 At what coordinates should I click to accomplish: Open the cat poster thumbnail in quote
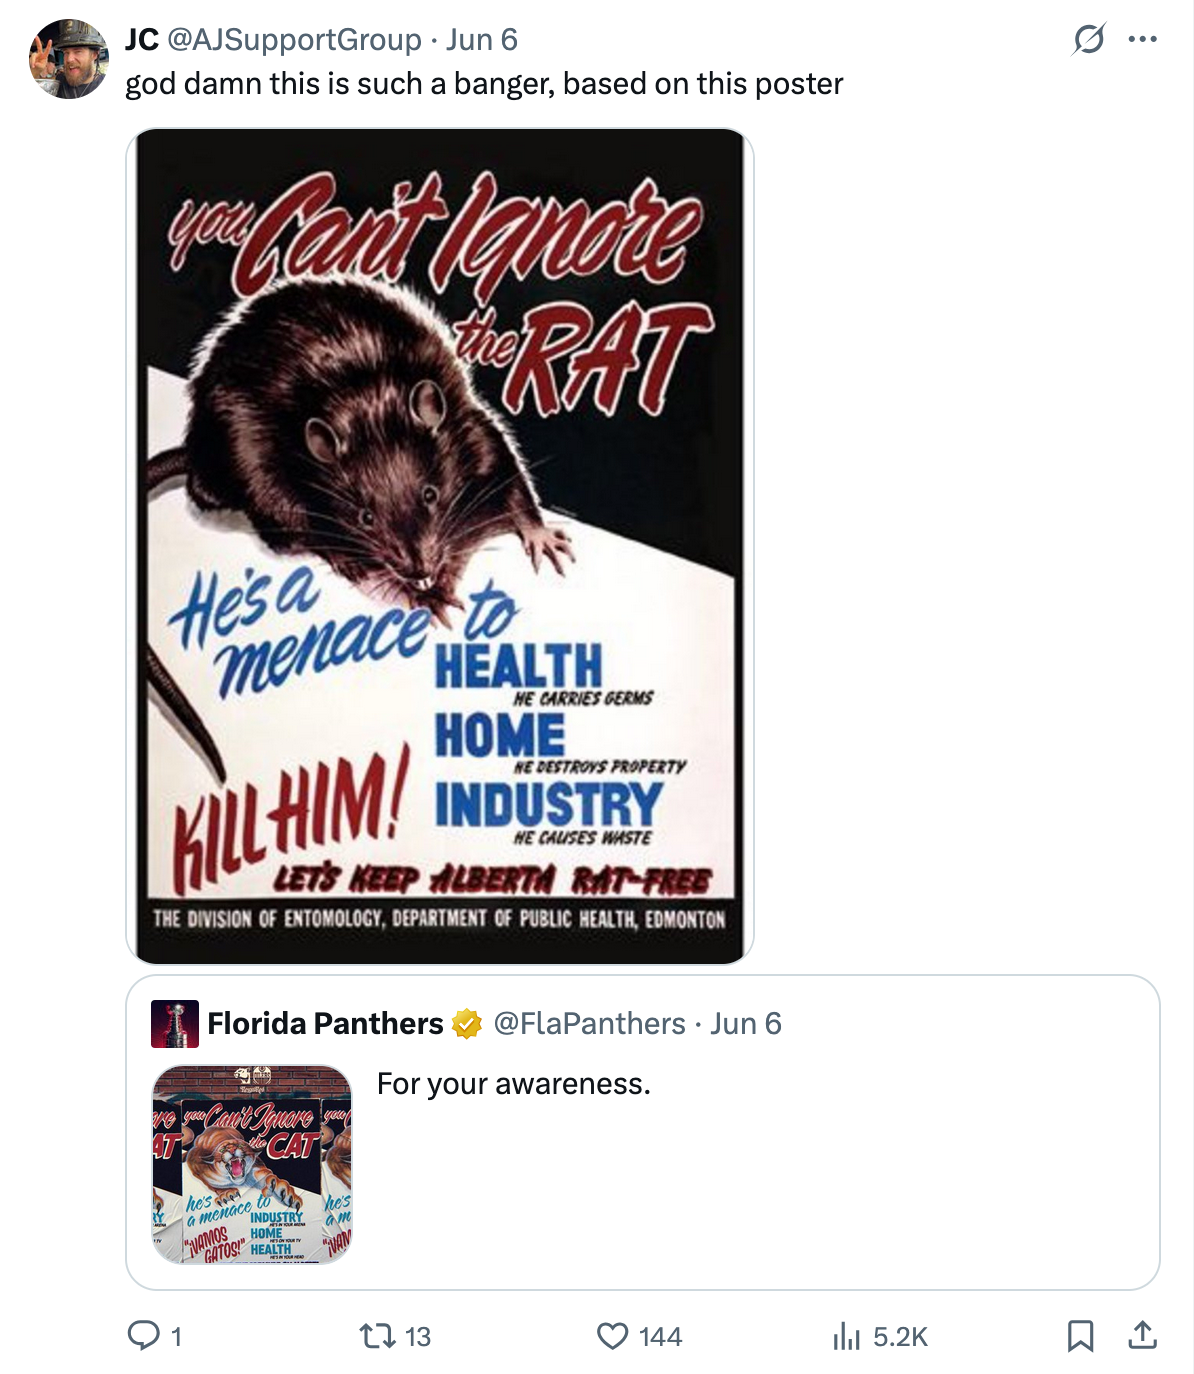click(x=252, y=1164)
